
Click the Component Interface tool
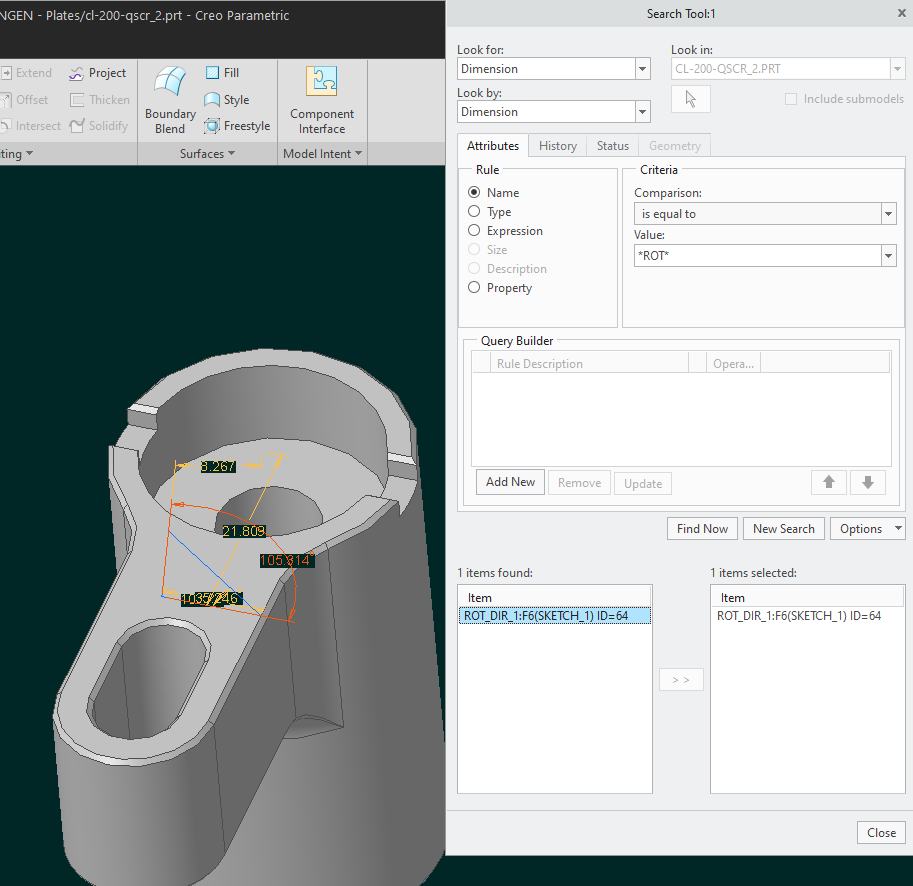tap(321, 98)
